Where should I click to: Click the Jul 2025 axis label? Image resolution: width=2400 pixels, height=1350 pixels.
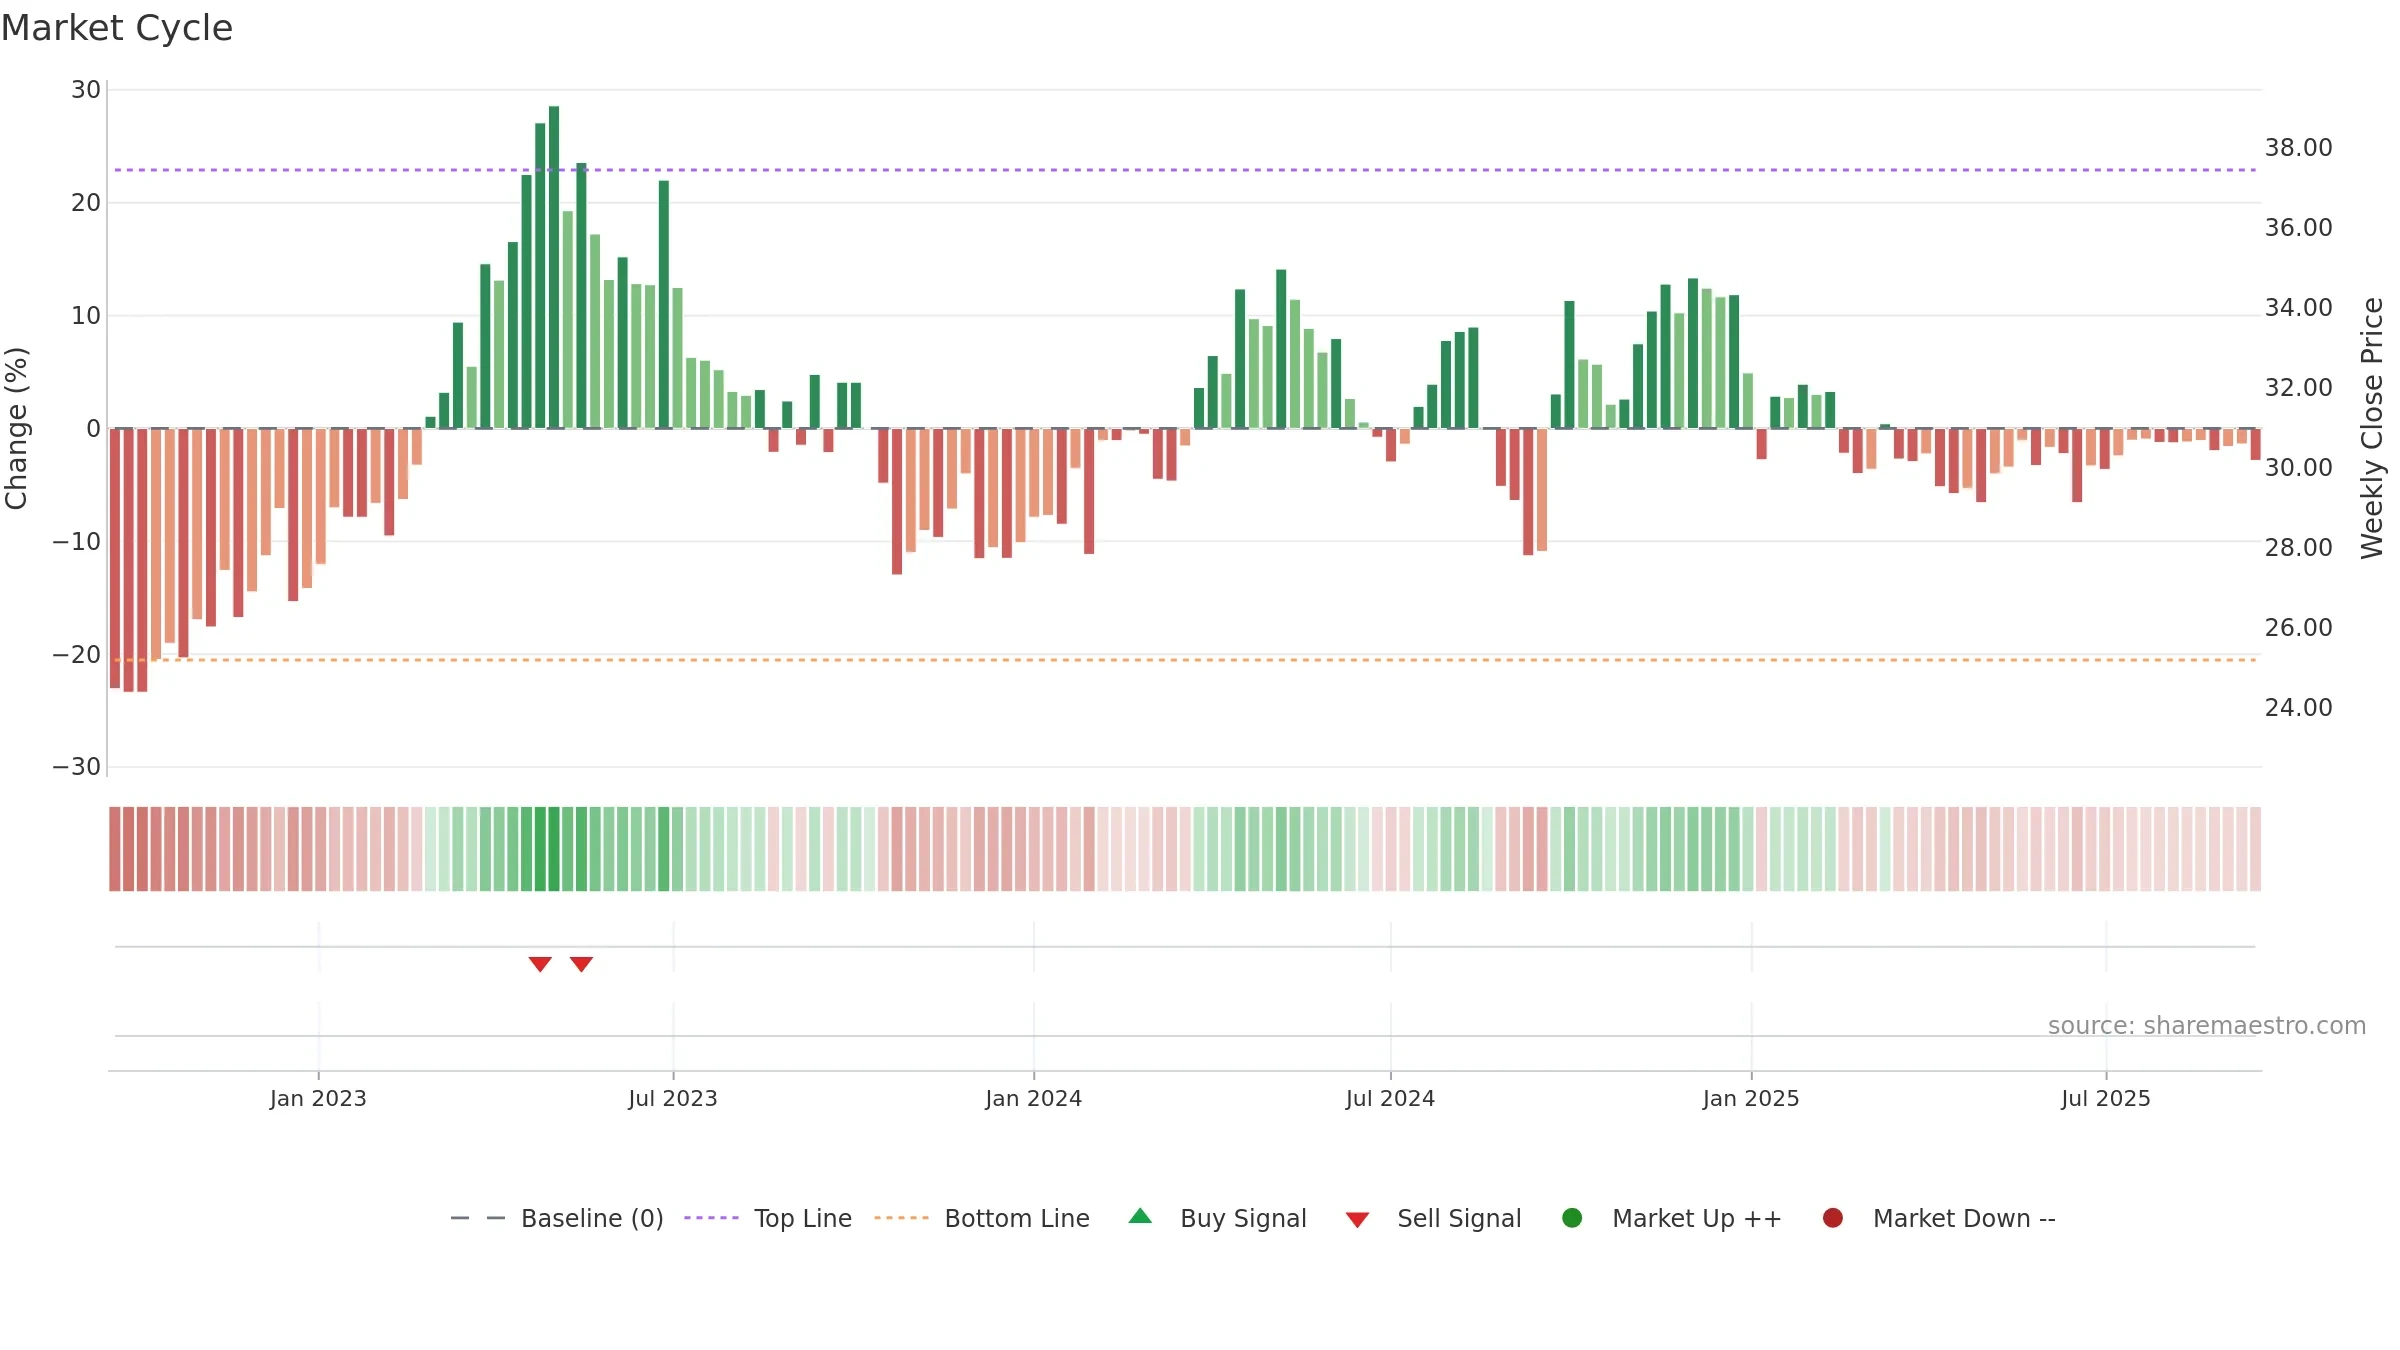[x=2106, y=1099]
